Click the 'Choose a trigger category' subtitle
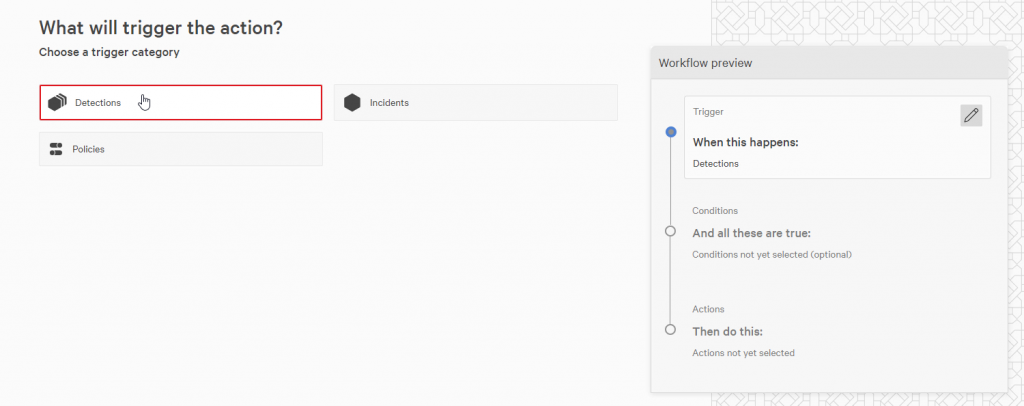This screenshot has height=406, width=1024. [109, 52]
